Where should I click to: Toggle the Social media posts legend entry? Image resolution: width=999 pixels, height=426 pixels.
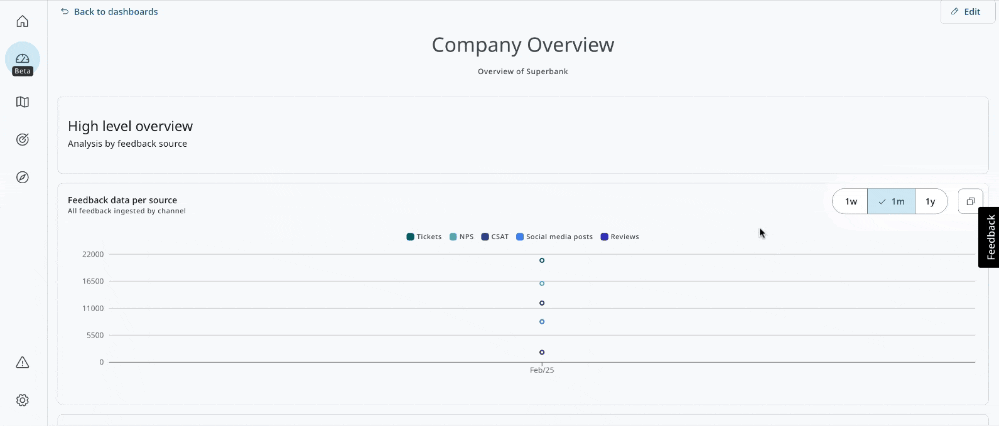[553, 237]
